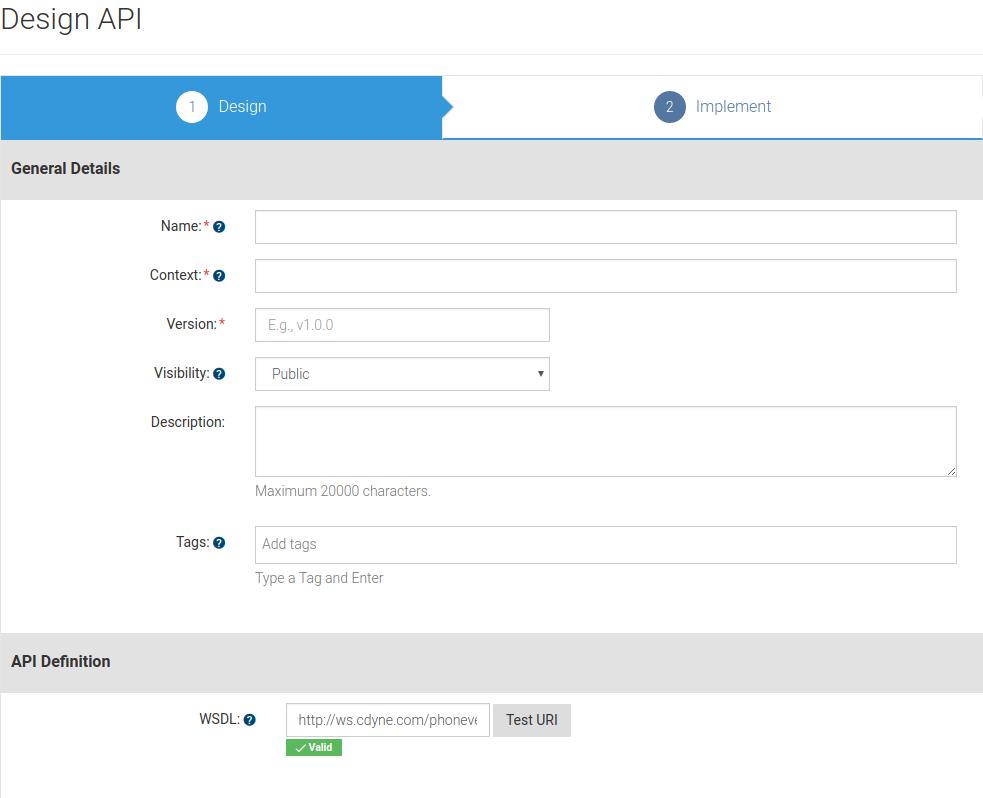This screenshot has height=798, width=983.
Task: Click the Visibility help icon
Action: 217,373
